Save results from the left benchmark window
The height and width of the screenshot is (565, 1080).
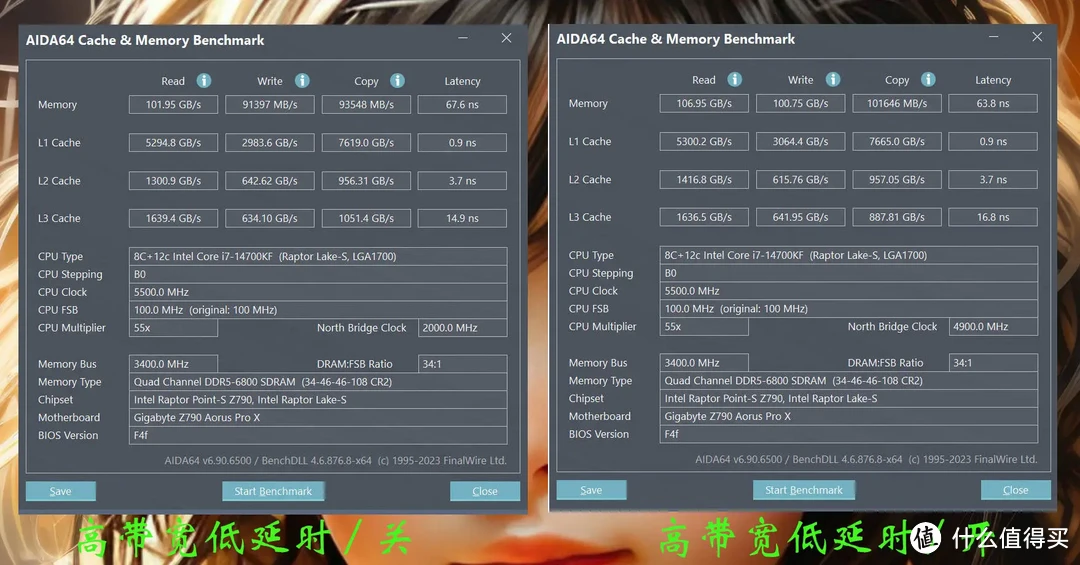tap(61, 491)
